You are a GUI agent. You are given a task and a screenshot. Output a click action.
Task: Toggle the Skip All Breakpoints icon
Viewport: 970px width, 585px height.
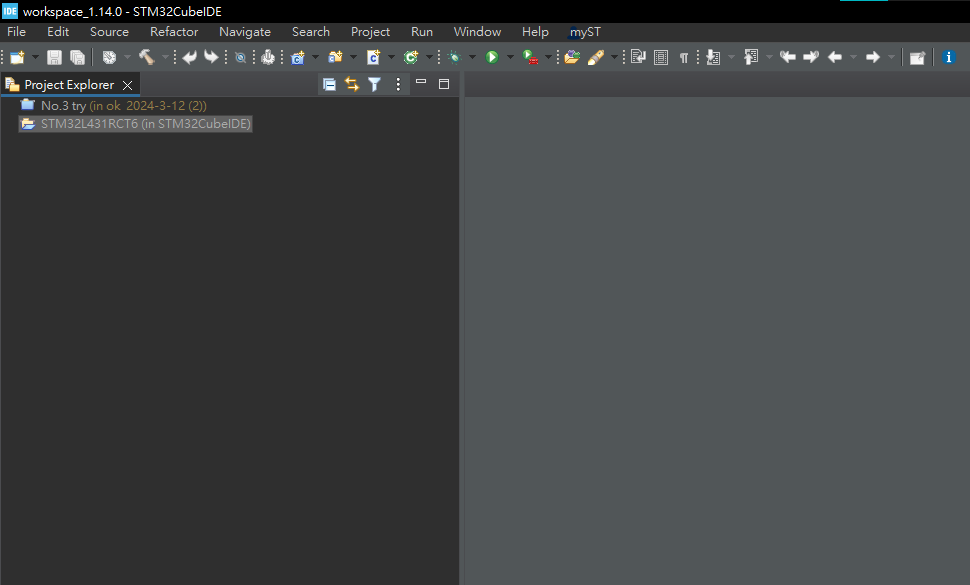click(241, 58)
